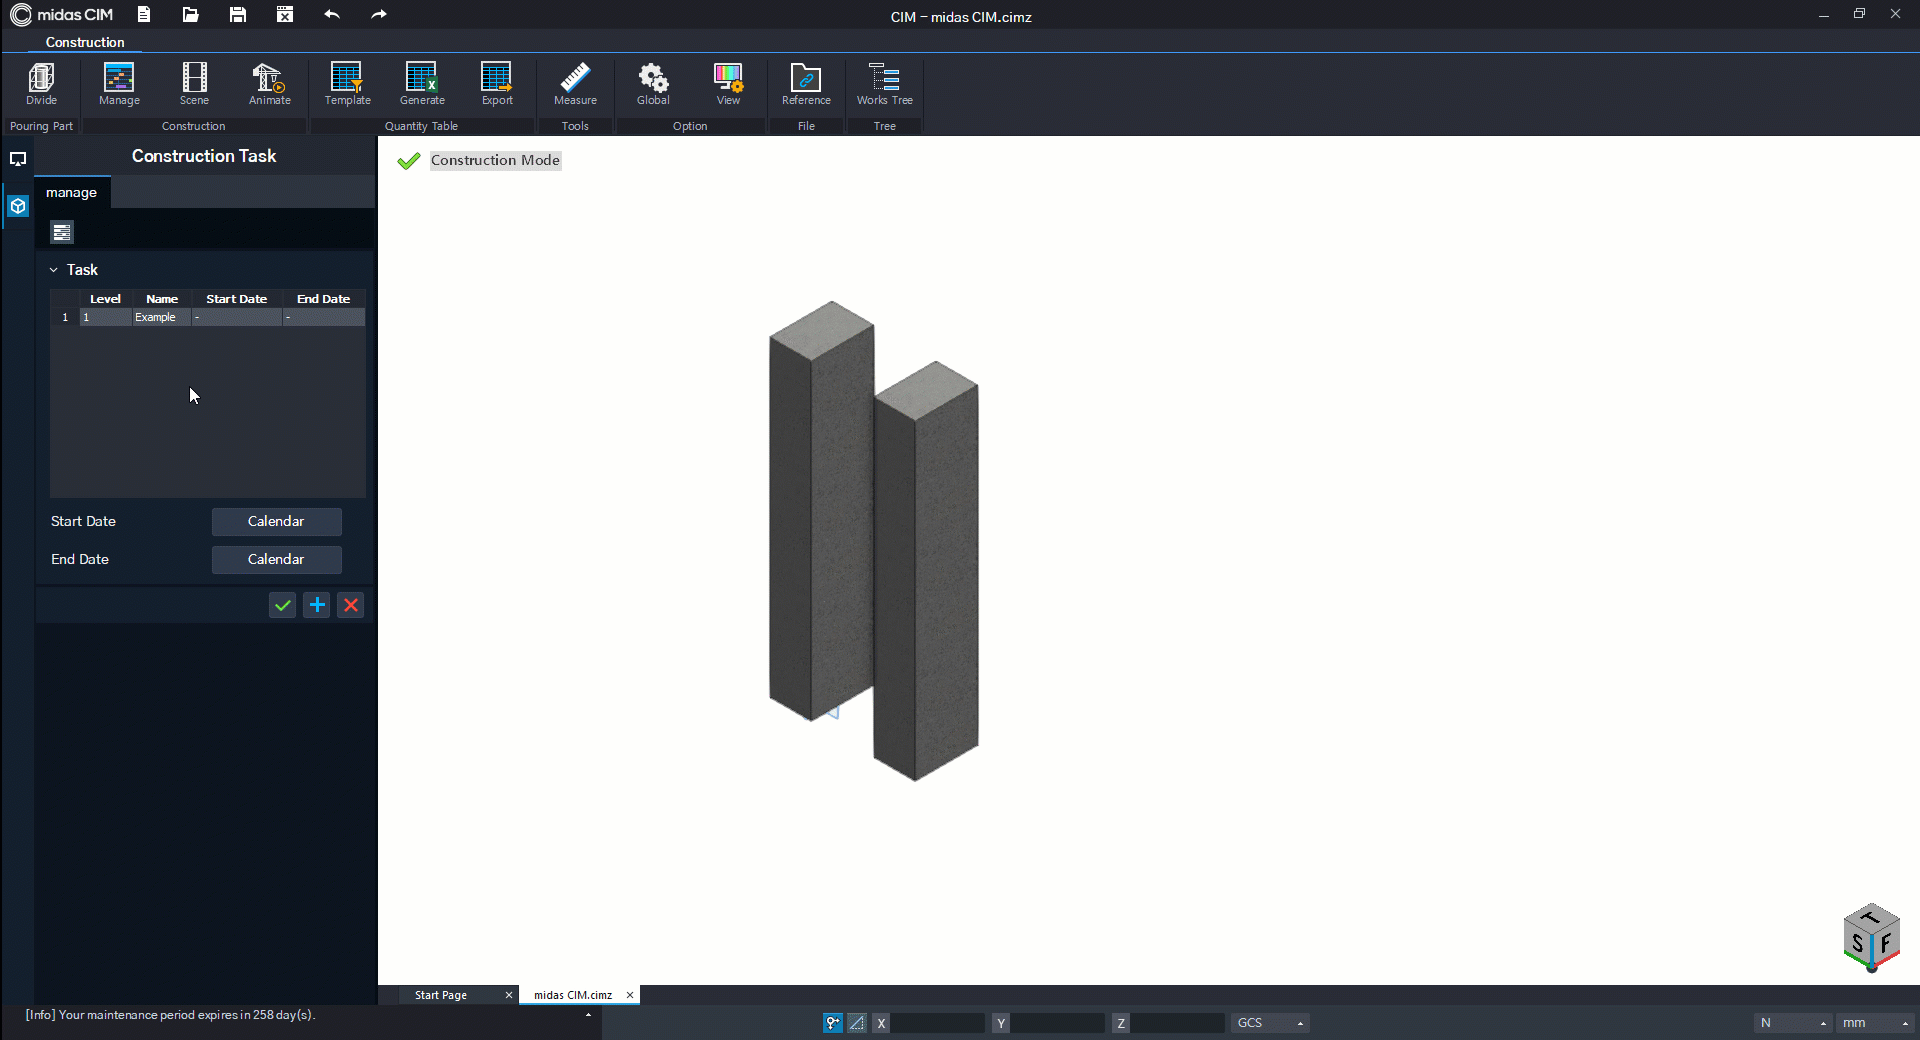The height and width of the screenshot is (1040, 1920).
Task: Click Generate quantity table icon
Action: [422, 84]
